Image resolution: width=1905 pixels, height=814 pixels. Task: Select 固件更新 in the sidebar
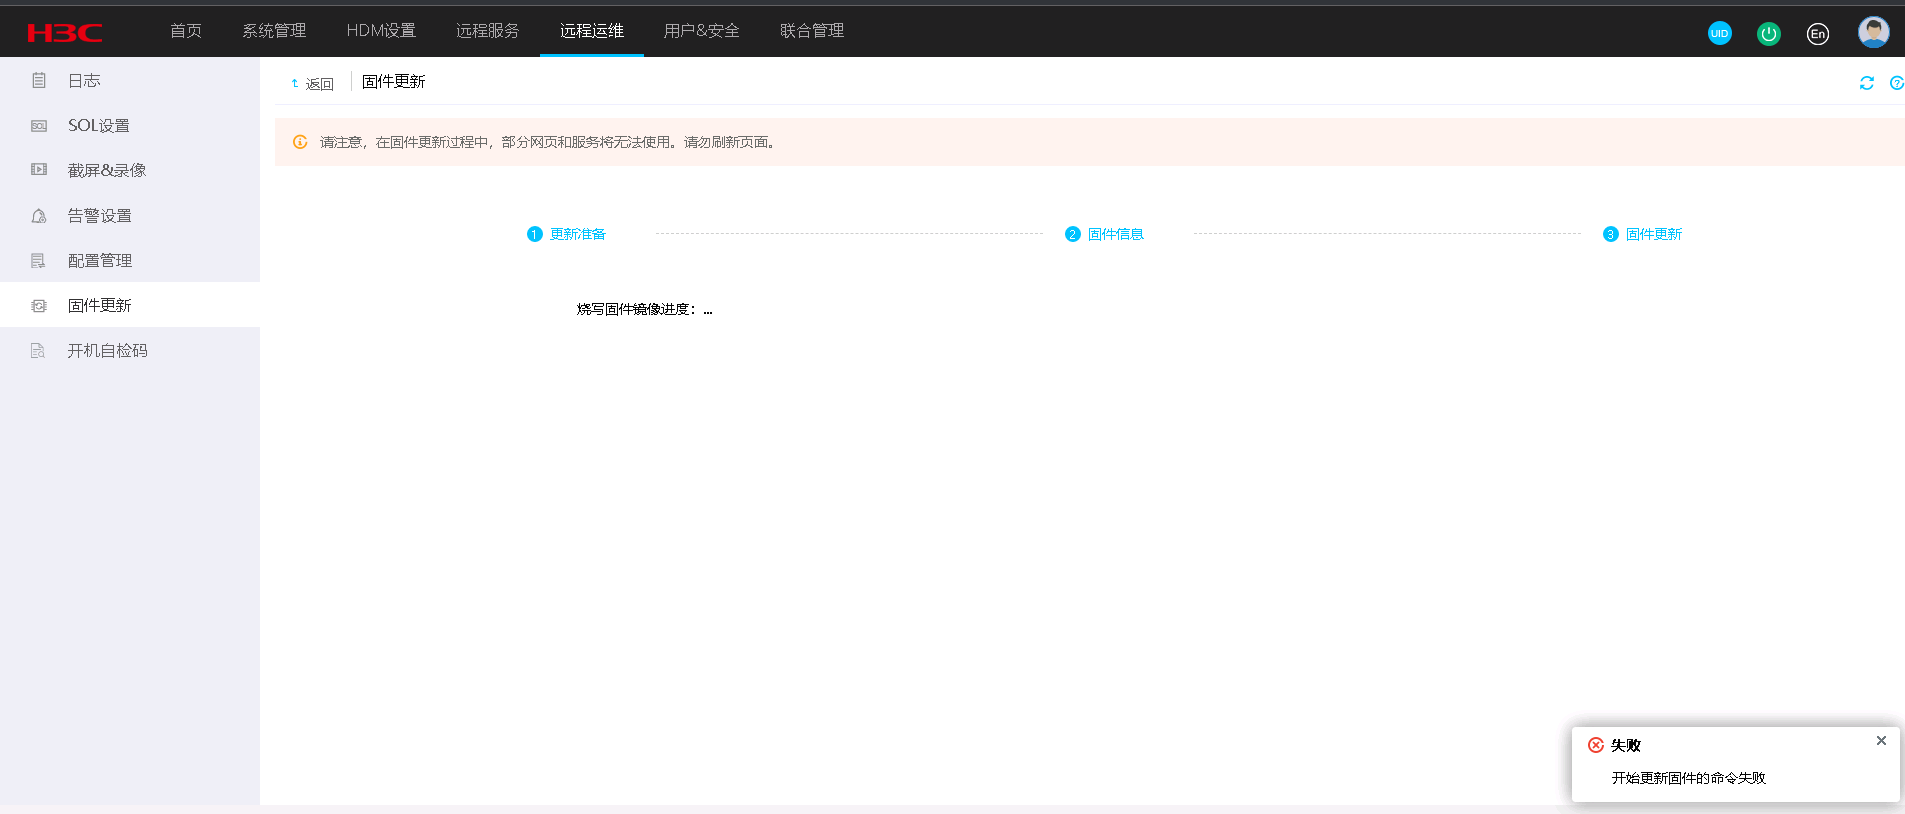[130, 305]
